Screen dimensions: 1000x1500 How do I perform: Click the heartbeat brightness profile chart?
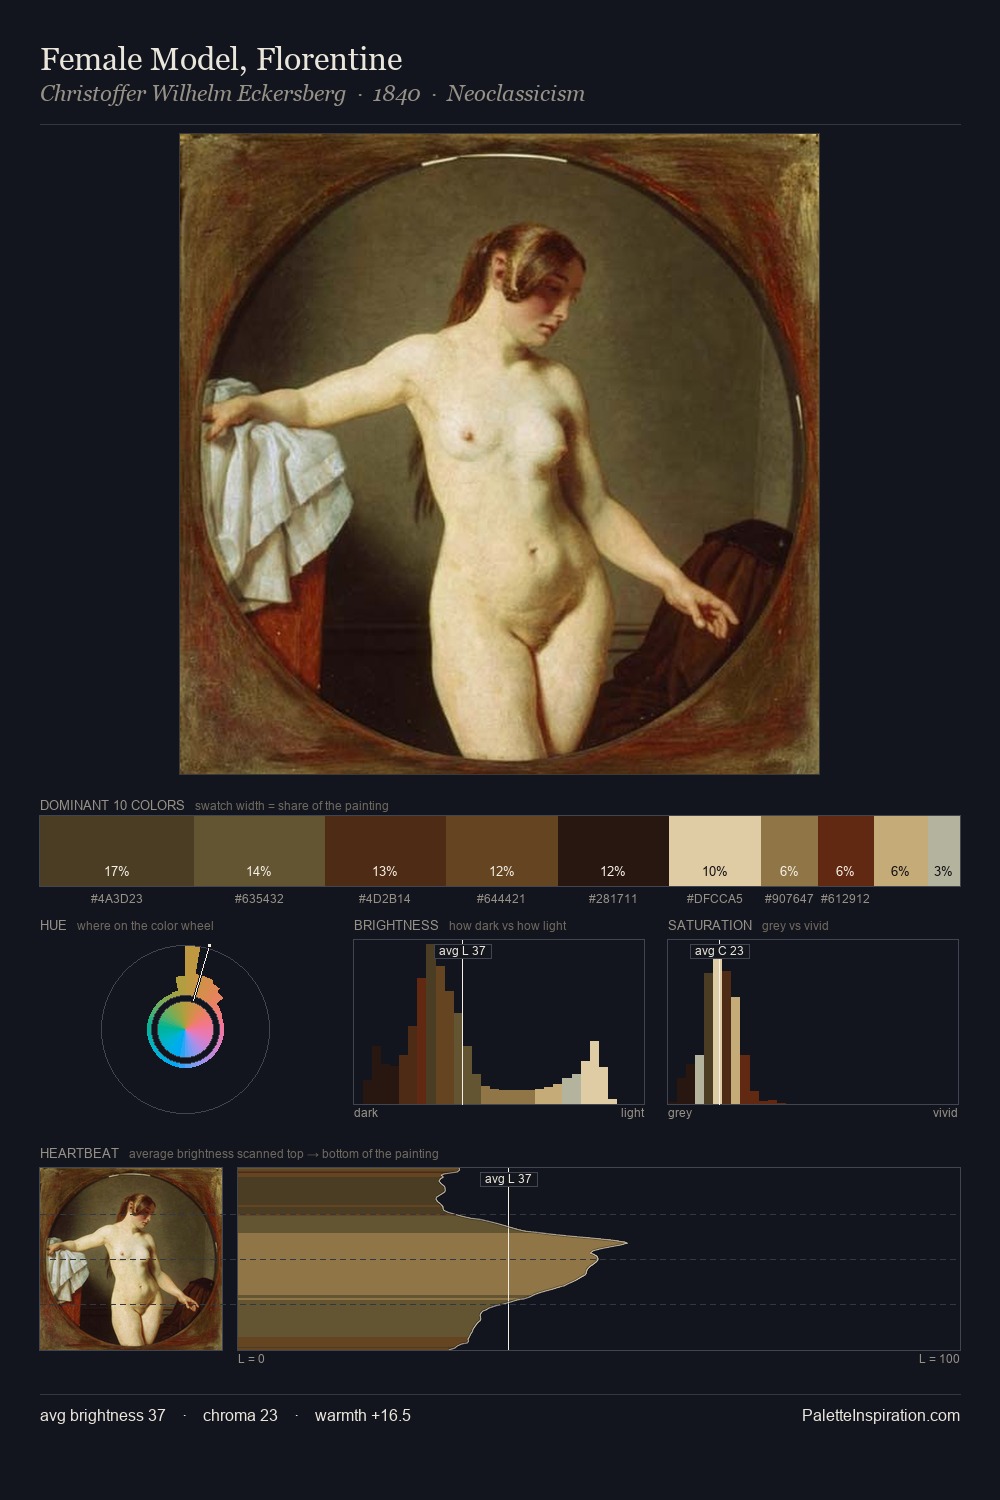(x=599, y=1259)
